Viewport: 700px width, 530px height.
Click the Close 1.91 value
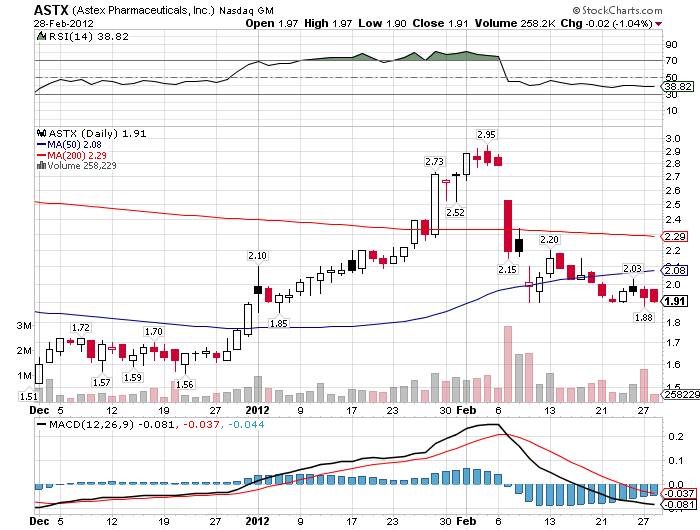pyautogui.click(x=440, y=23)
